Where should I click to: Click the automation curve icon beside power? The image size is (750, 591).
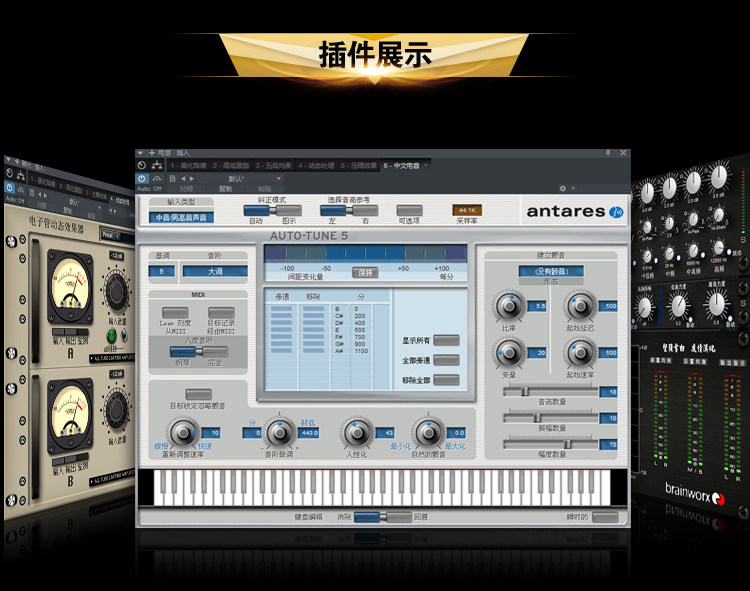click(x=157, y=178)
